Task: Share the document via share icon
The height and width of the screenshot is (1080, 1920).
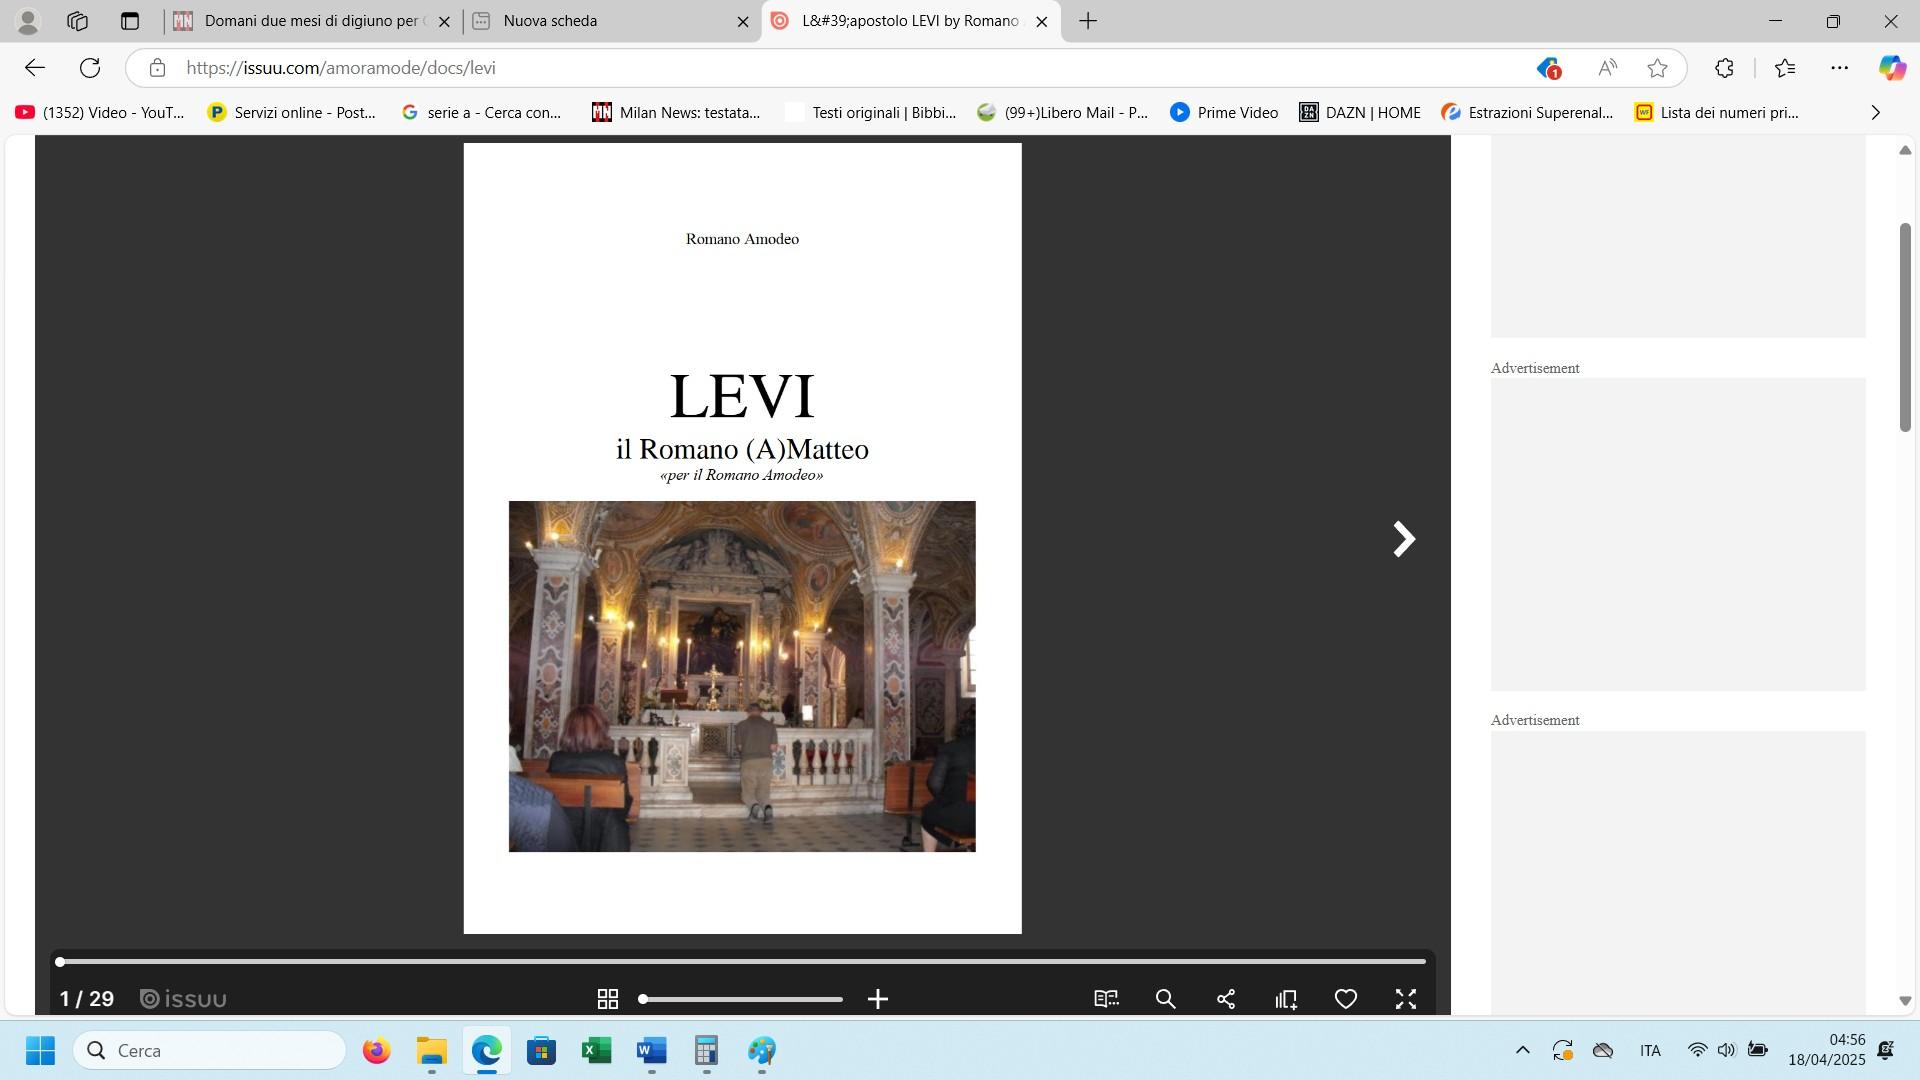Action: point(1226,999)
